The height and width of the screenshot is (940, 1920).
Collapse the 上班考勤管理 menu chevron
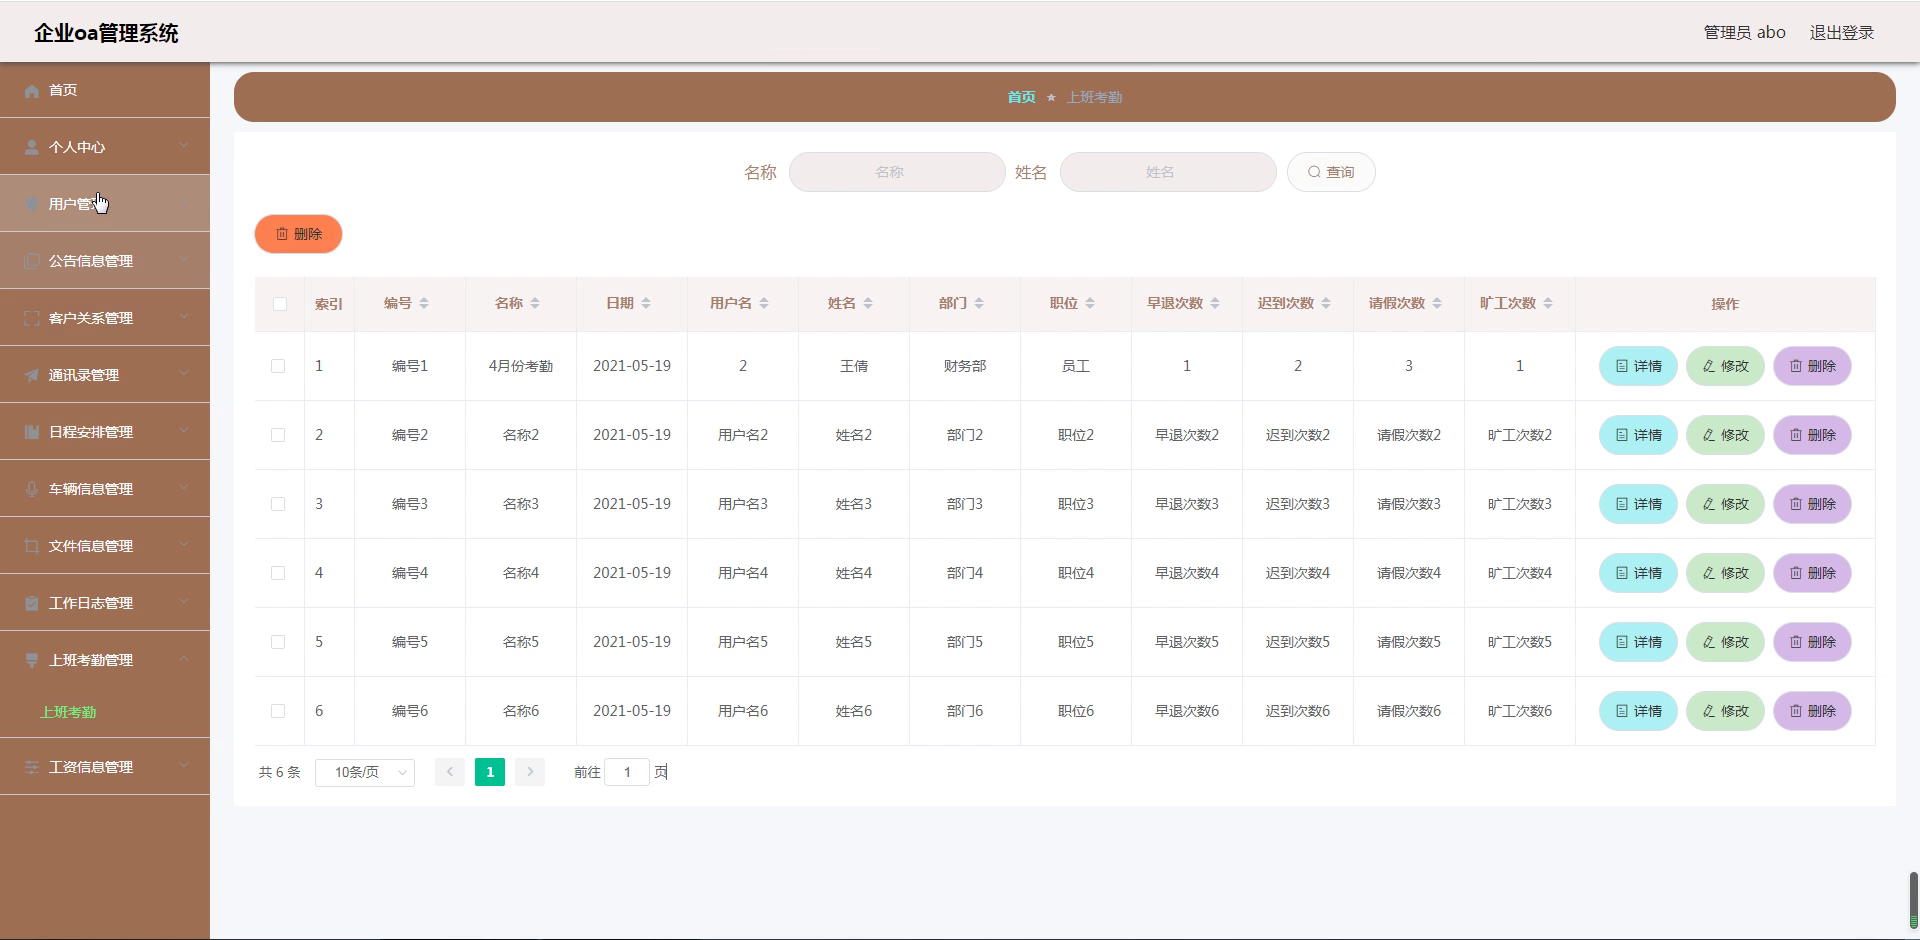184,659
